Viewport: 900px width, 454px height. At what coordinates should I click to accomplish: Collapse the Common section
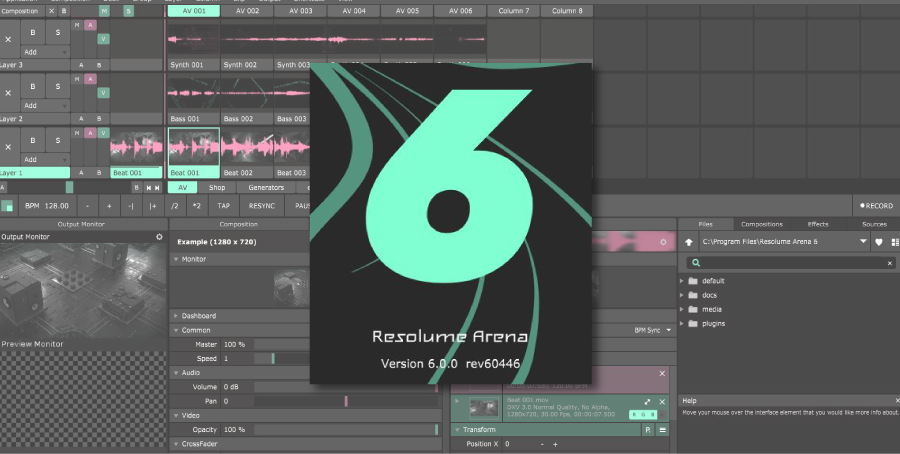coord(176,330)
